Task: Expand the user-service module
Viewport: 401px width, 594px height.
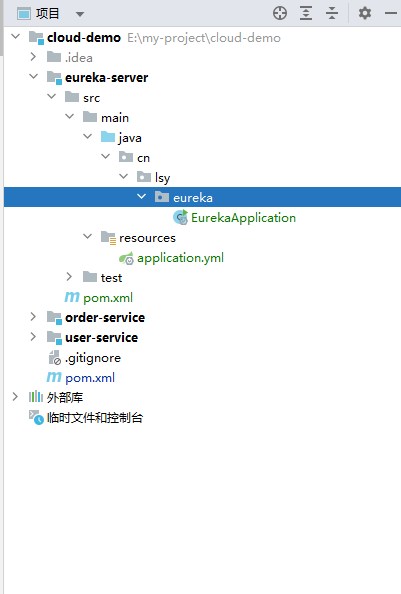Action: click(x=33, y=337)
